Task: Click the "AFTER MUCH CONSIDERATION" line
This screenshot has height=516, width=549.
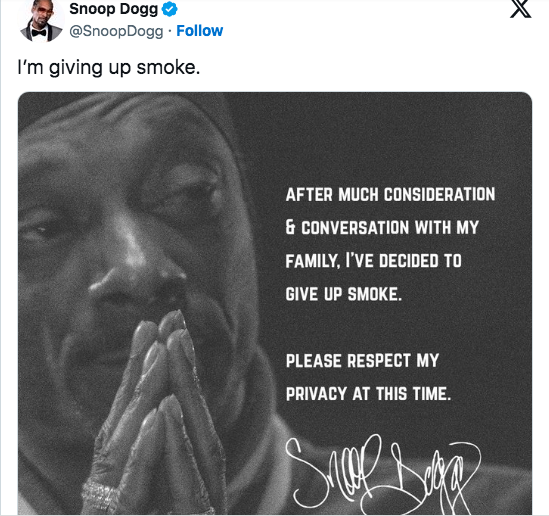Action: [x=390, y=195]
